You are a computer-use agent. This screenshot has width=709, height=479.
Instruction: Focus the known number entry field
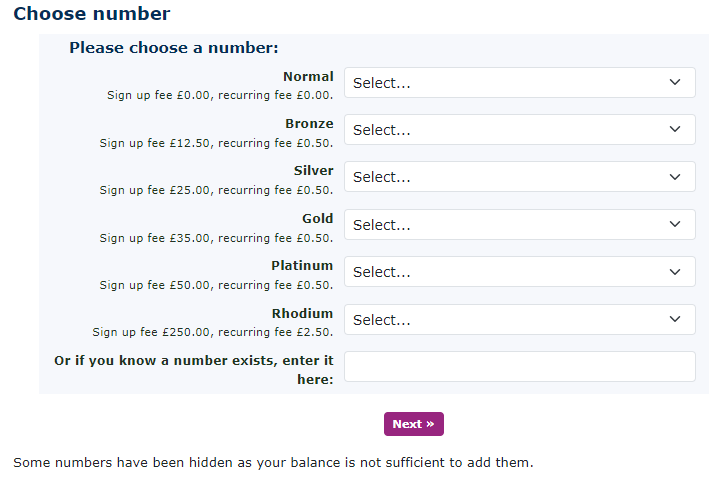pyautogui.click(x=519, y=367)
